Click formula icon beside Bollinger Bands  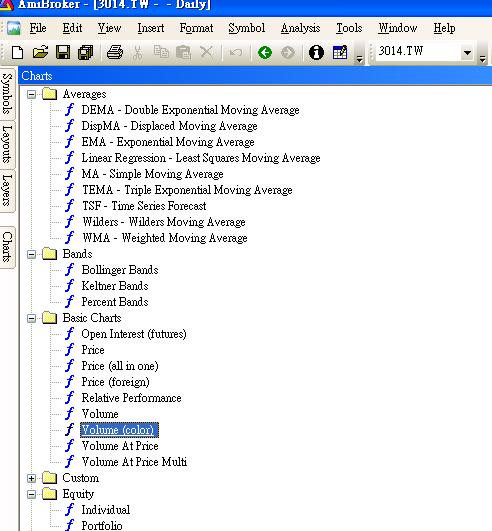[70, 270]
